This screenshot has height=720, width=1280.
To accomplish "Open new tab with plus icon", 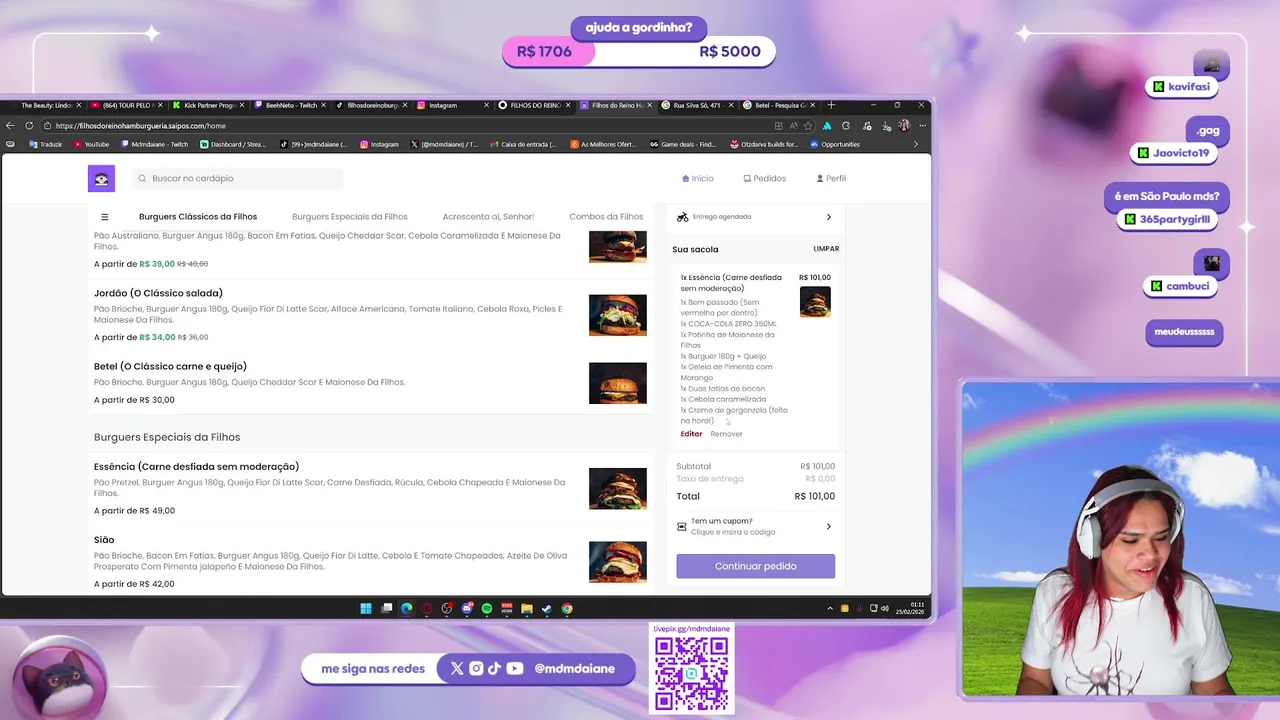I will [x=831, y=105].
